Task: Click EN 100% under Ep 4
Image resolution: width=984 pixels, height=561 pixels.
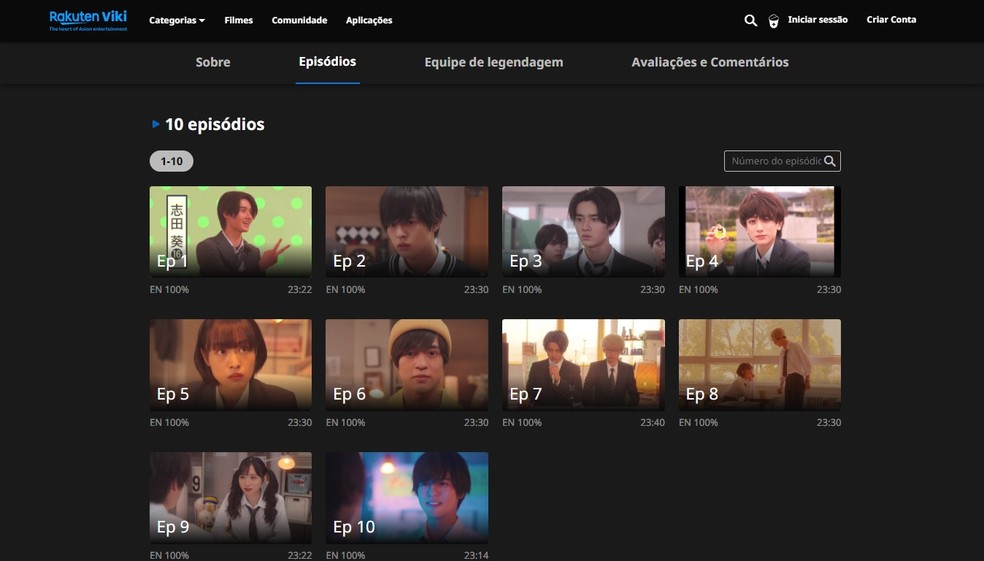Action: 698,290
